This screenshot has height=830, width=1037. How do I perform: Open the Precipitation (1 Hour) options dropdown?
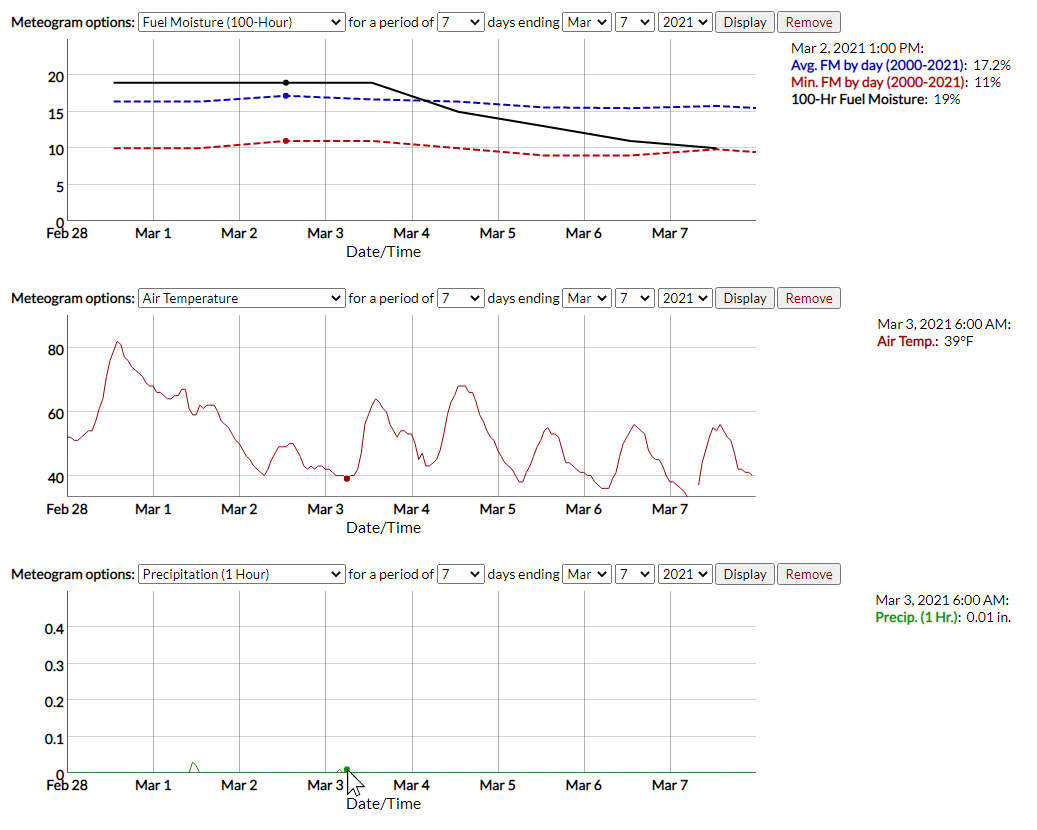(240, 574)
